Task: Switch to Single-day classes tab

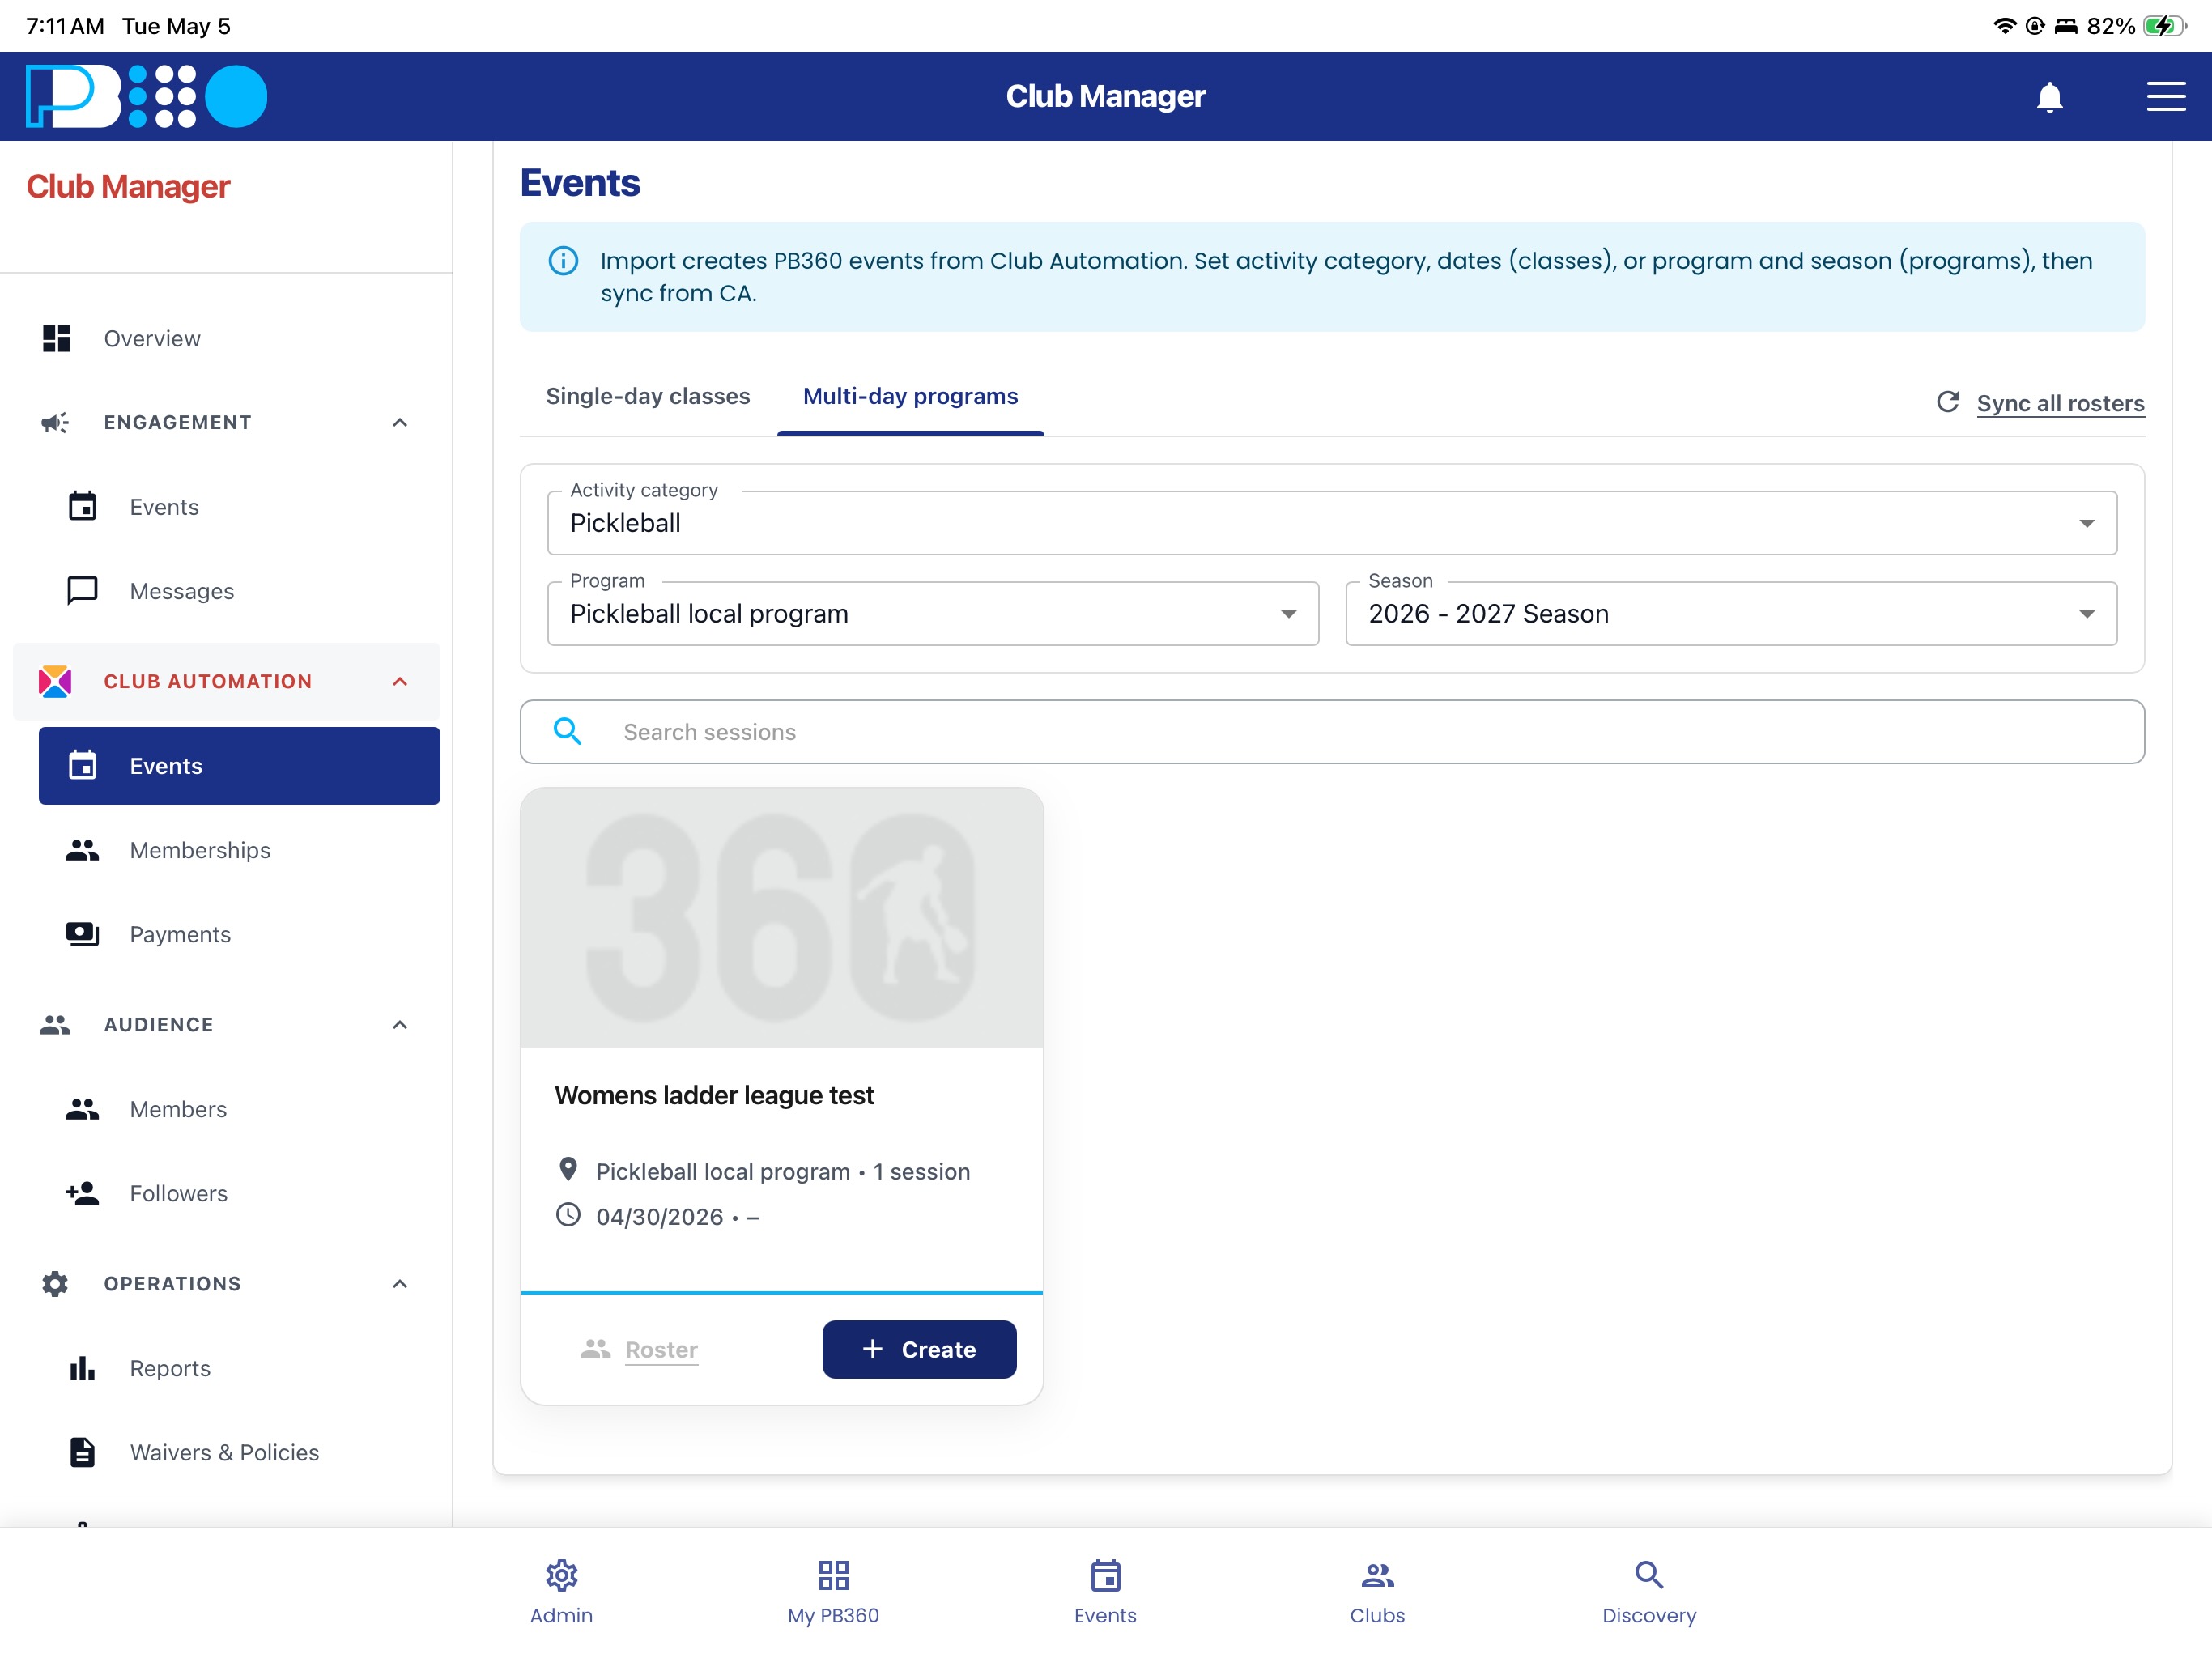Action: point(647,396)
